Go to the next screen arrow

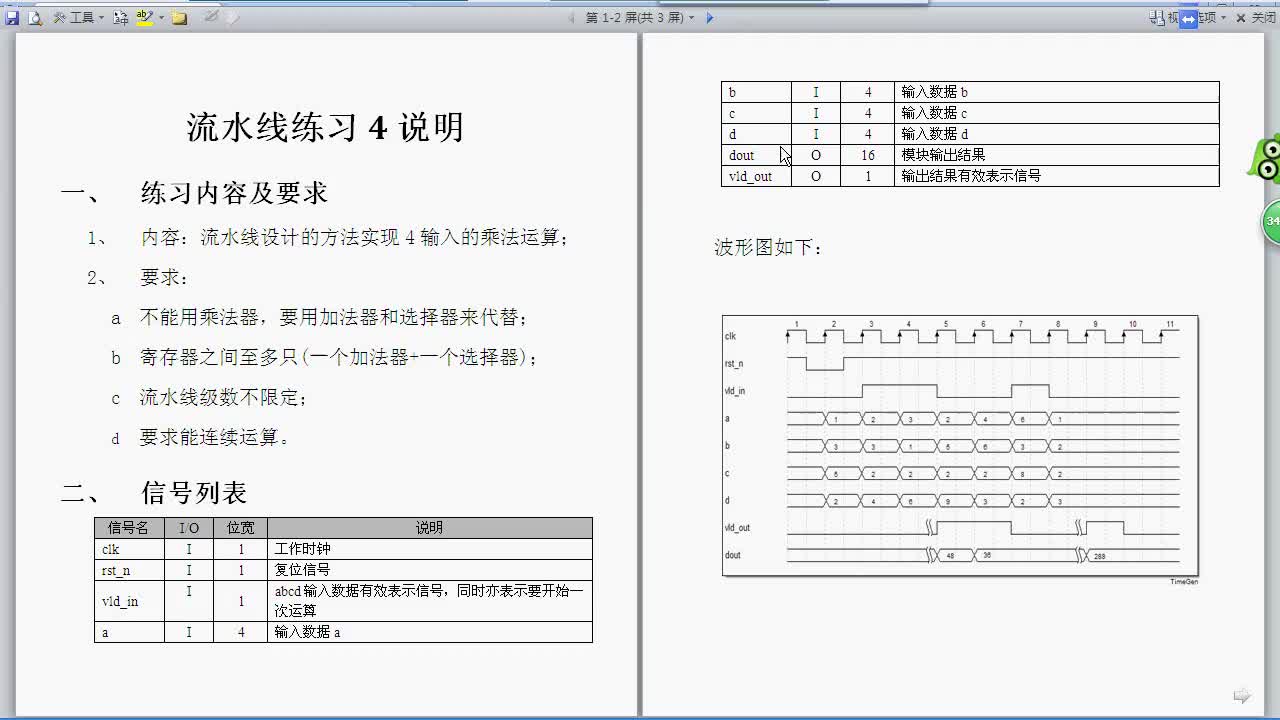pyautogui.click(x=709, y=18)
